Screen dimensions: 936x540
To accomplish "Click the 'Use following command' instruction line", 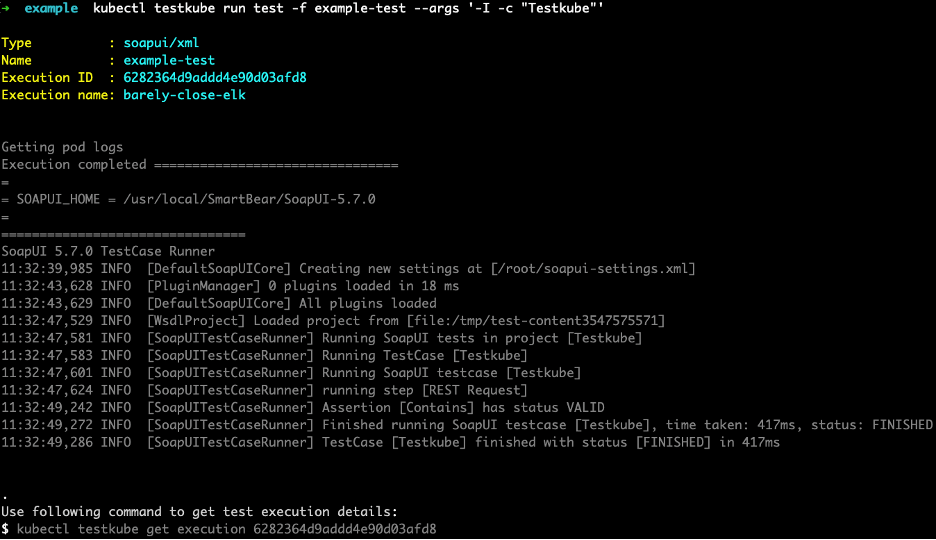I will (x=199, y=511).
